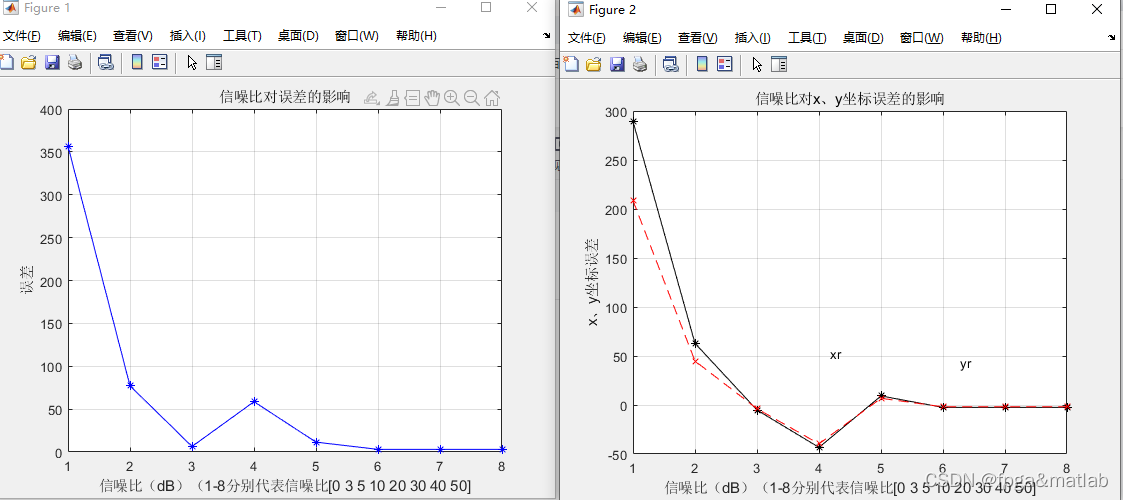Open a file in Figure 1 toolbar
Viewport: 1123px width, 500px height.
(x=29, y=63)
